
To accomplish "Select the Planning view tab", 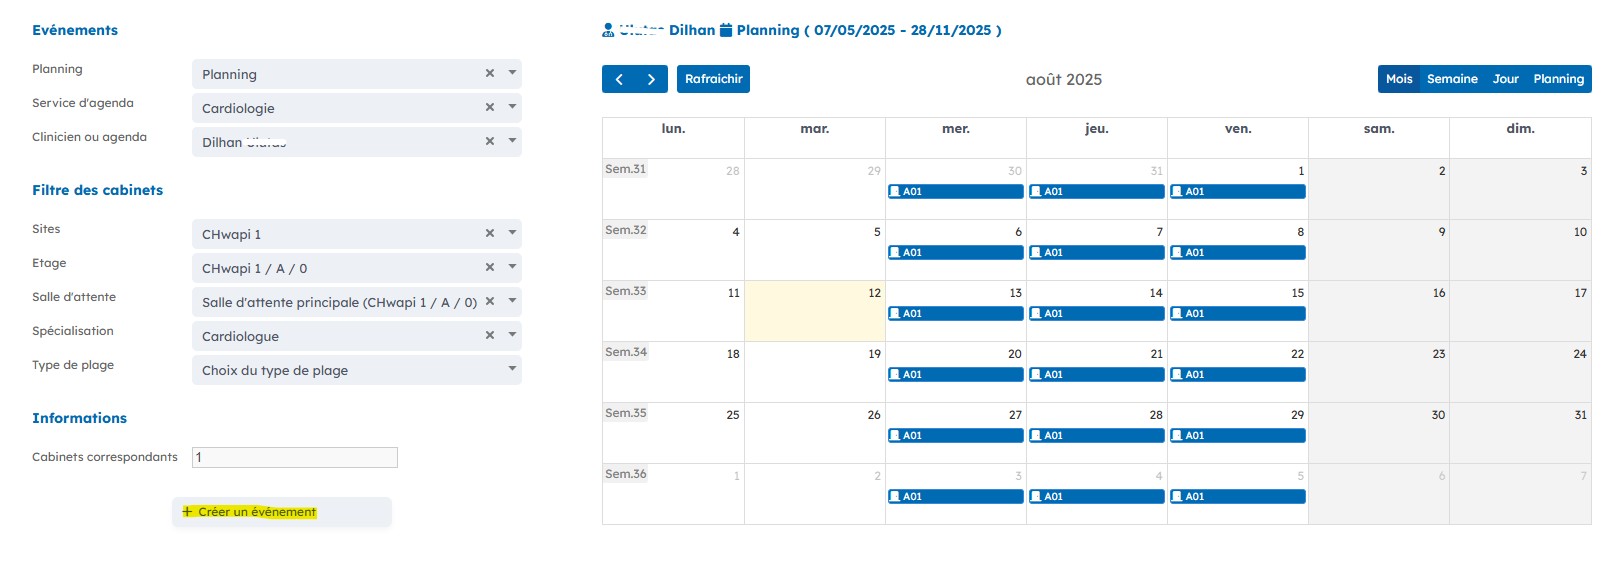I will pos(1558,79).
